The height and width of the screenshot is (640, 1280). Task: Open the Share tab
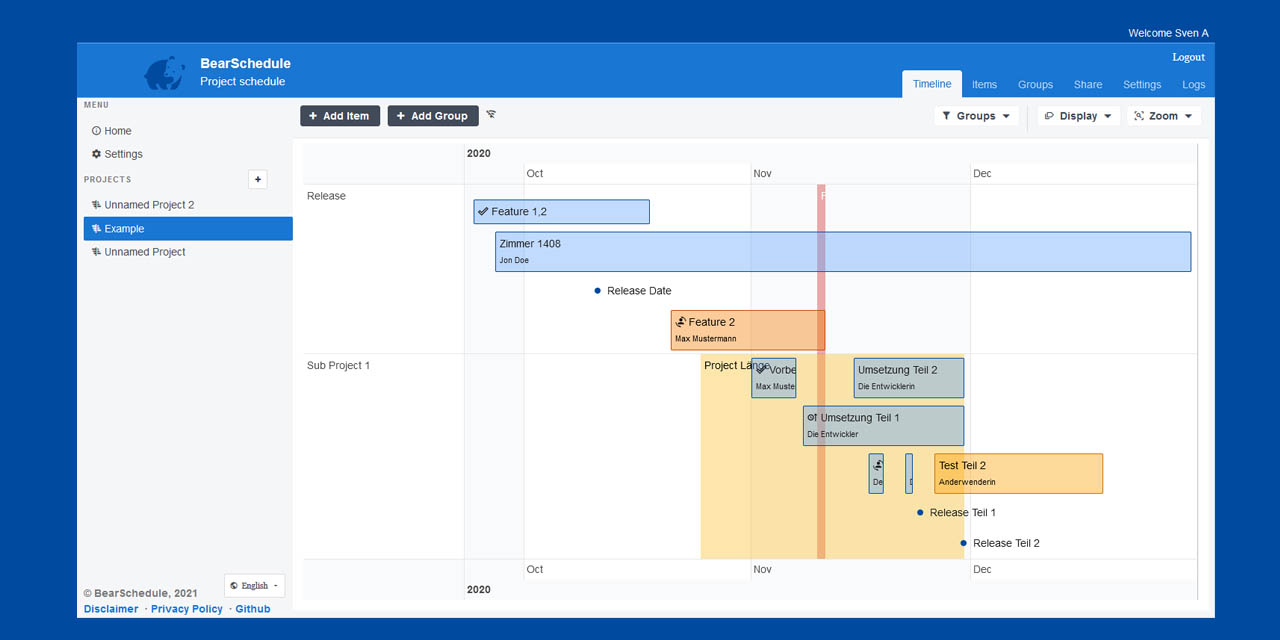(x=1088, y=84)
